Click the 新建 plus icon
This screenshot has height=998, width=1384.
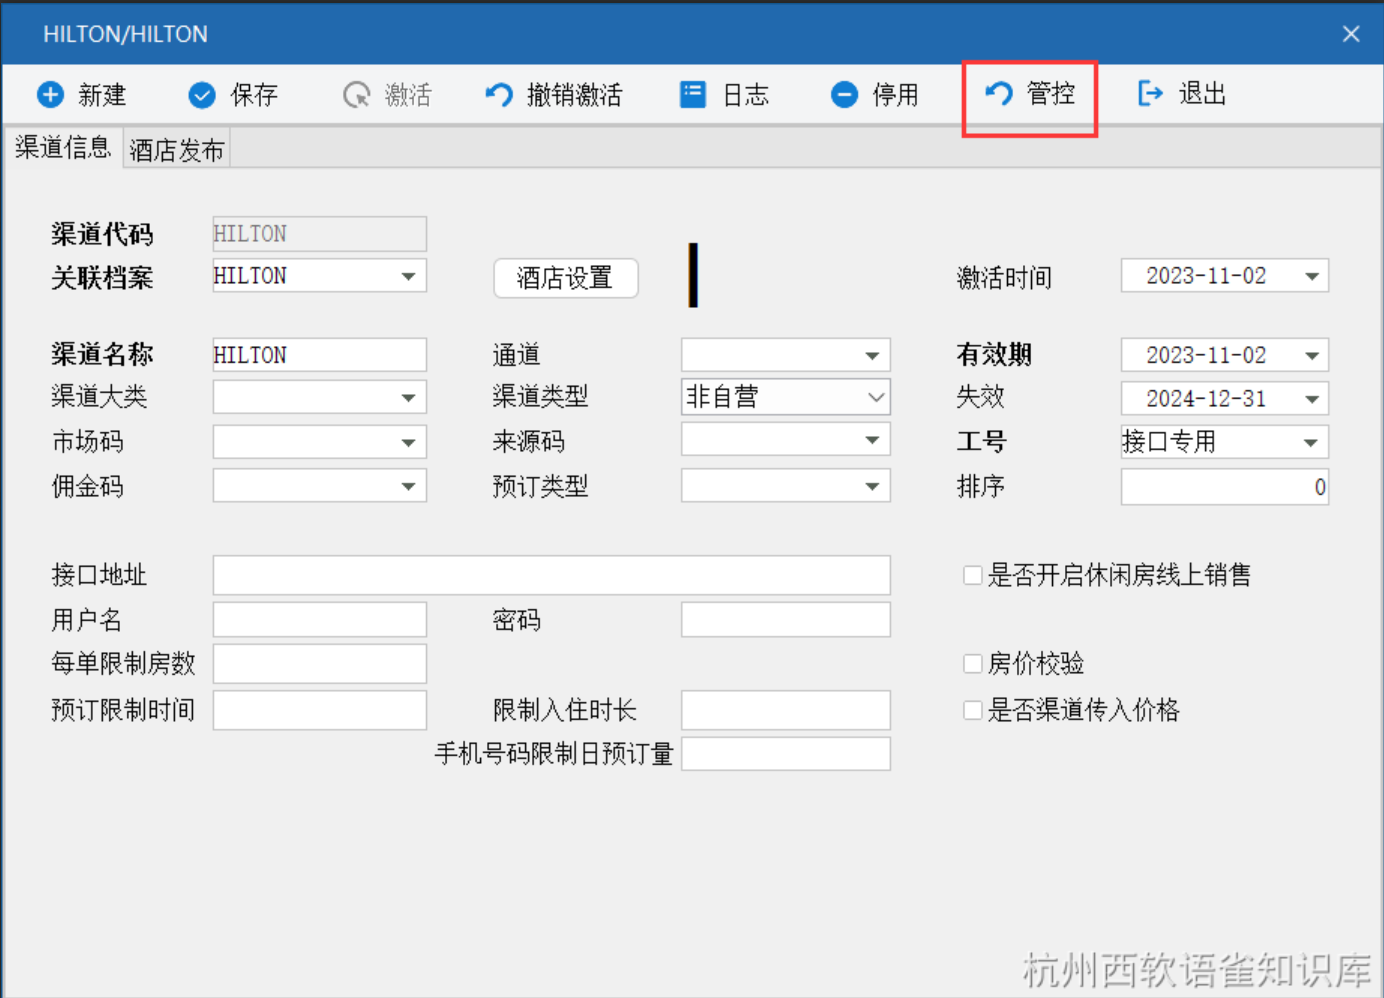tap(50, 95)
